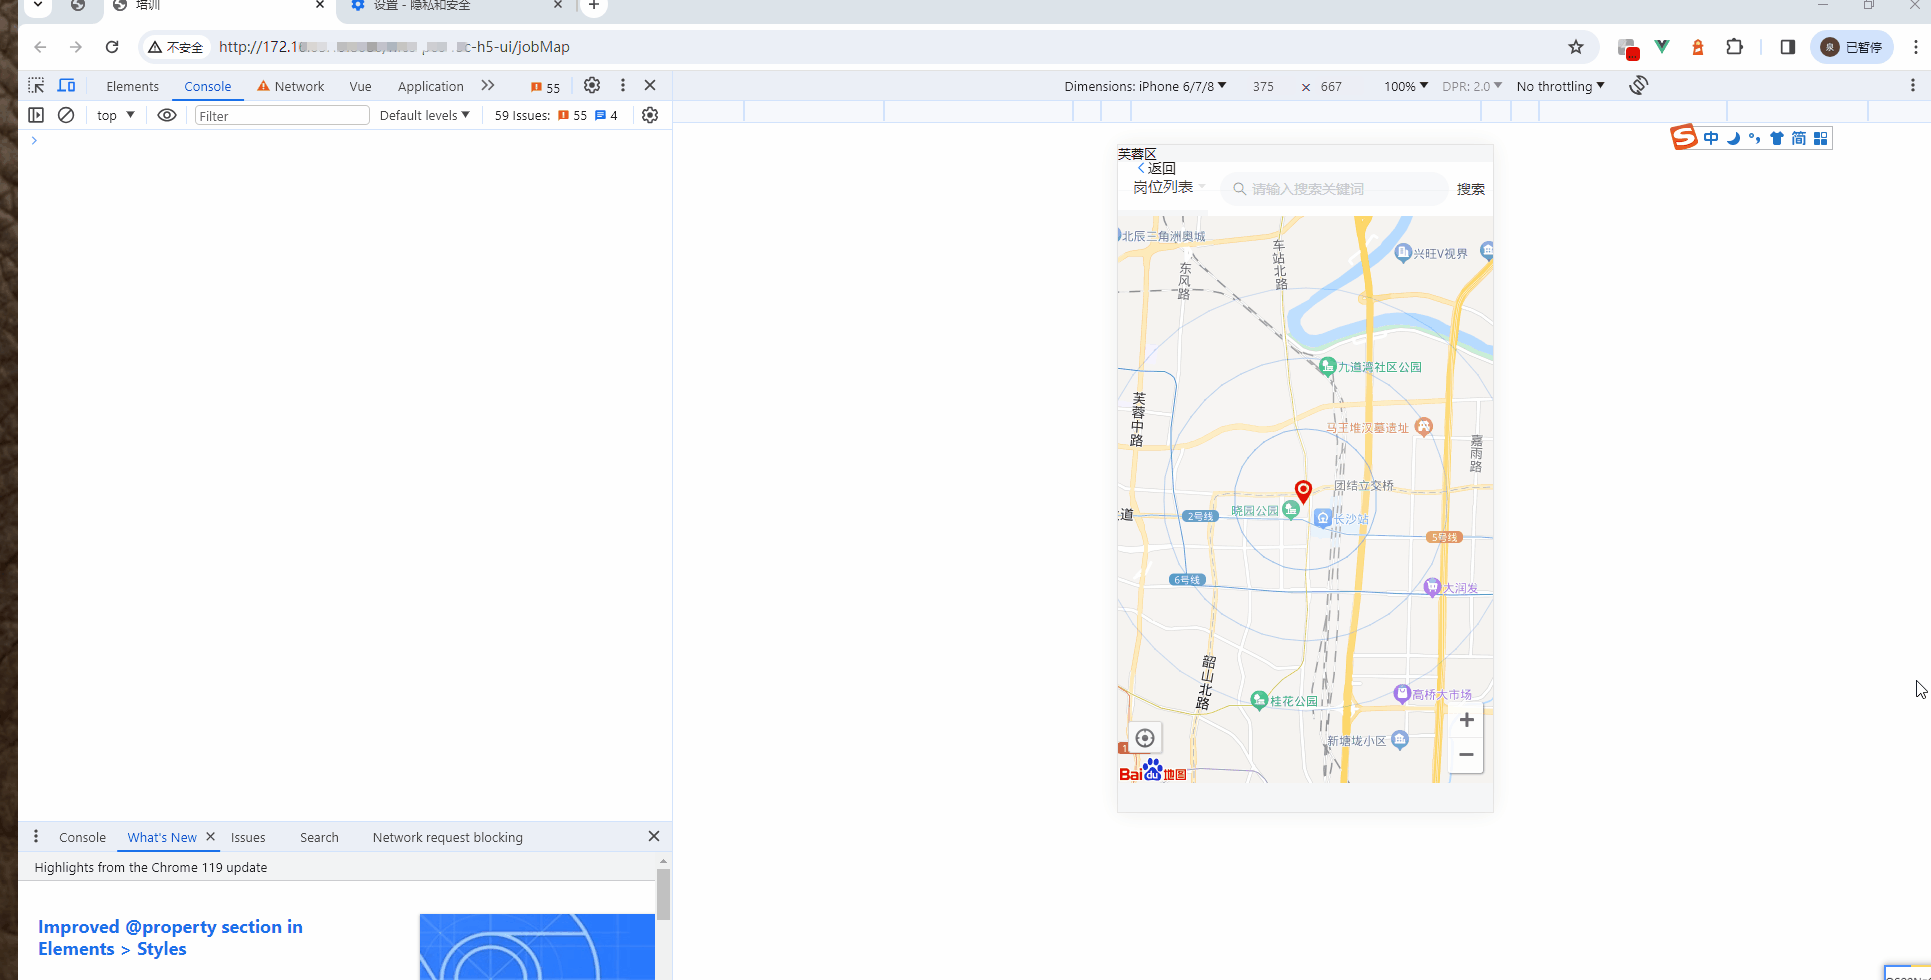Open the 'top' JavaScript context dropdown

tap(116, 115)
